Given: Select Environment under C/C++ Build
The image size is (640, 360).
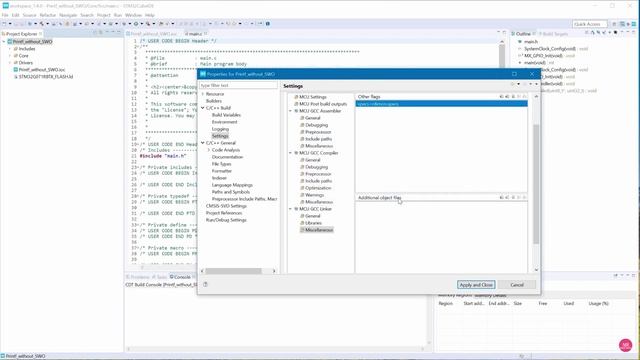Looking at the screenshot, I should 224,122.
